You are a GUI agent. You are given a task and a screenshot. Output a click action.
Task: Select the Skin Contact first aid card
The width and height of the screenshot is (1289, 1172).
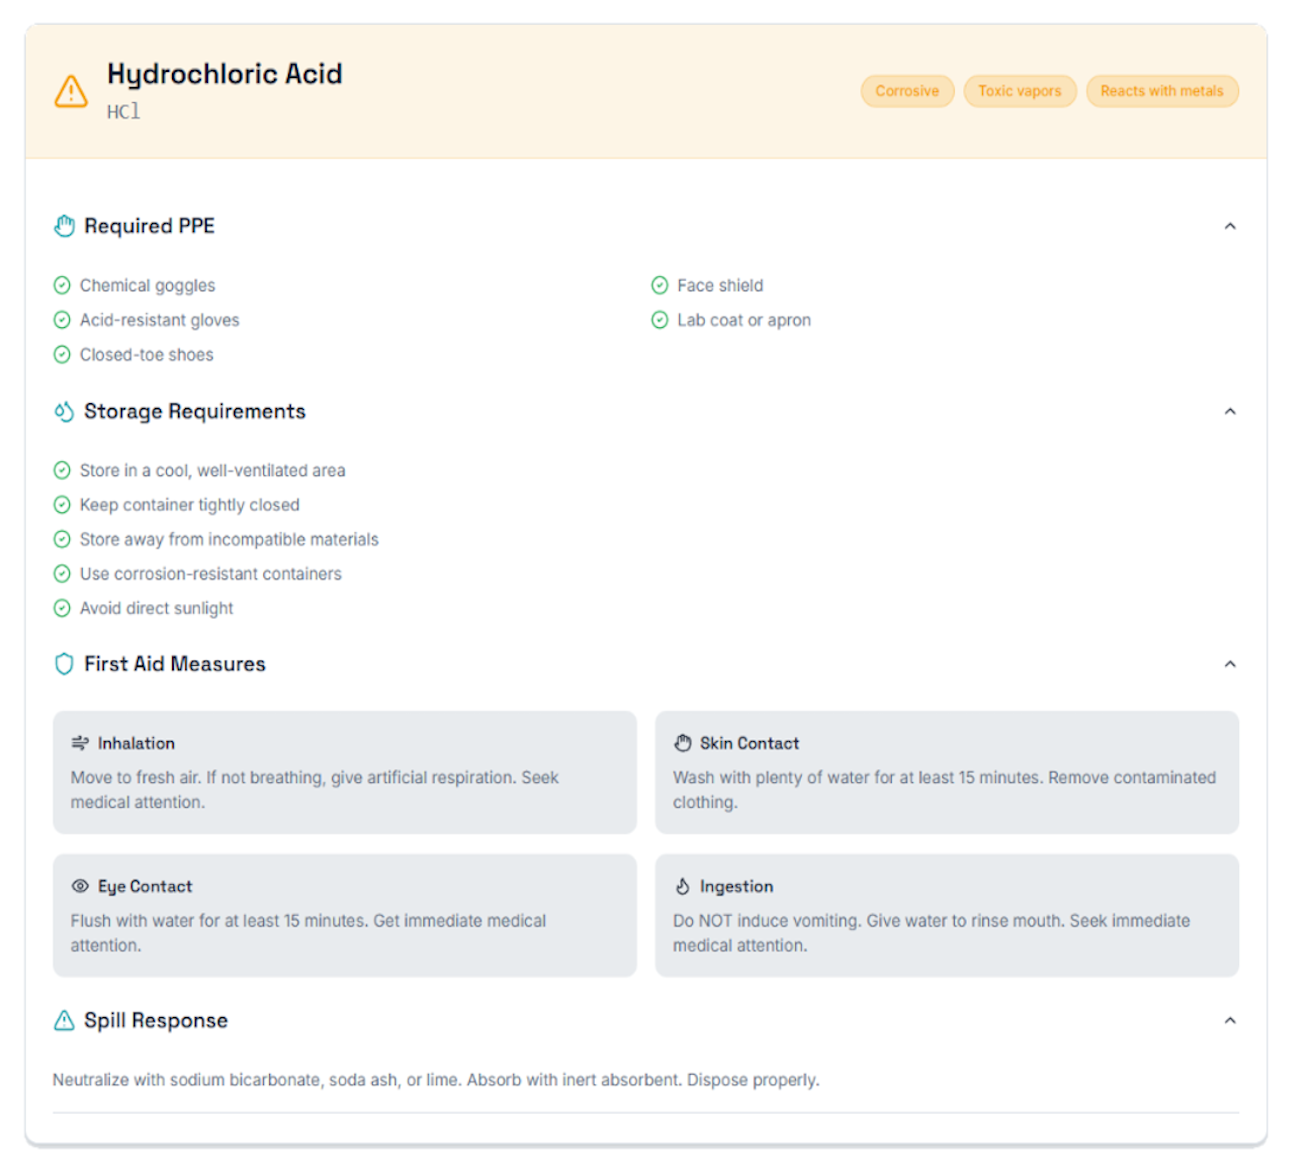[947, 772]
